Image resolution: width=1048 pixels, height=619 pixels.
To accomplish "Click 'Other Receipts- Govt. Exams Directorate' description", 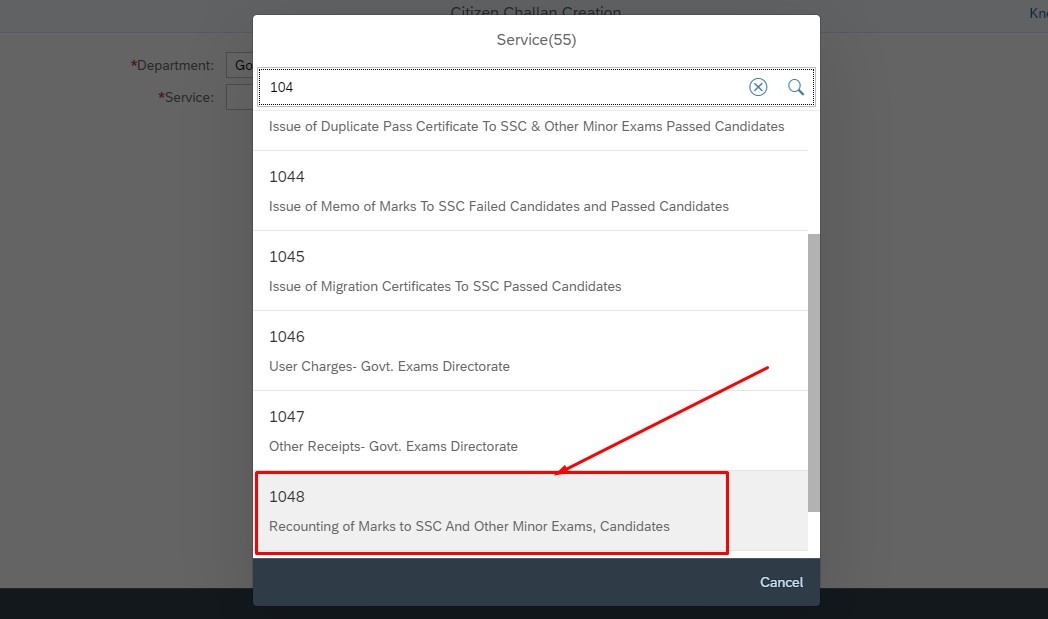I will click(x=393, y=447).
